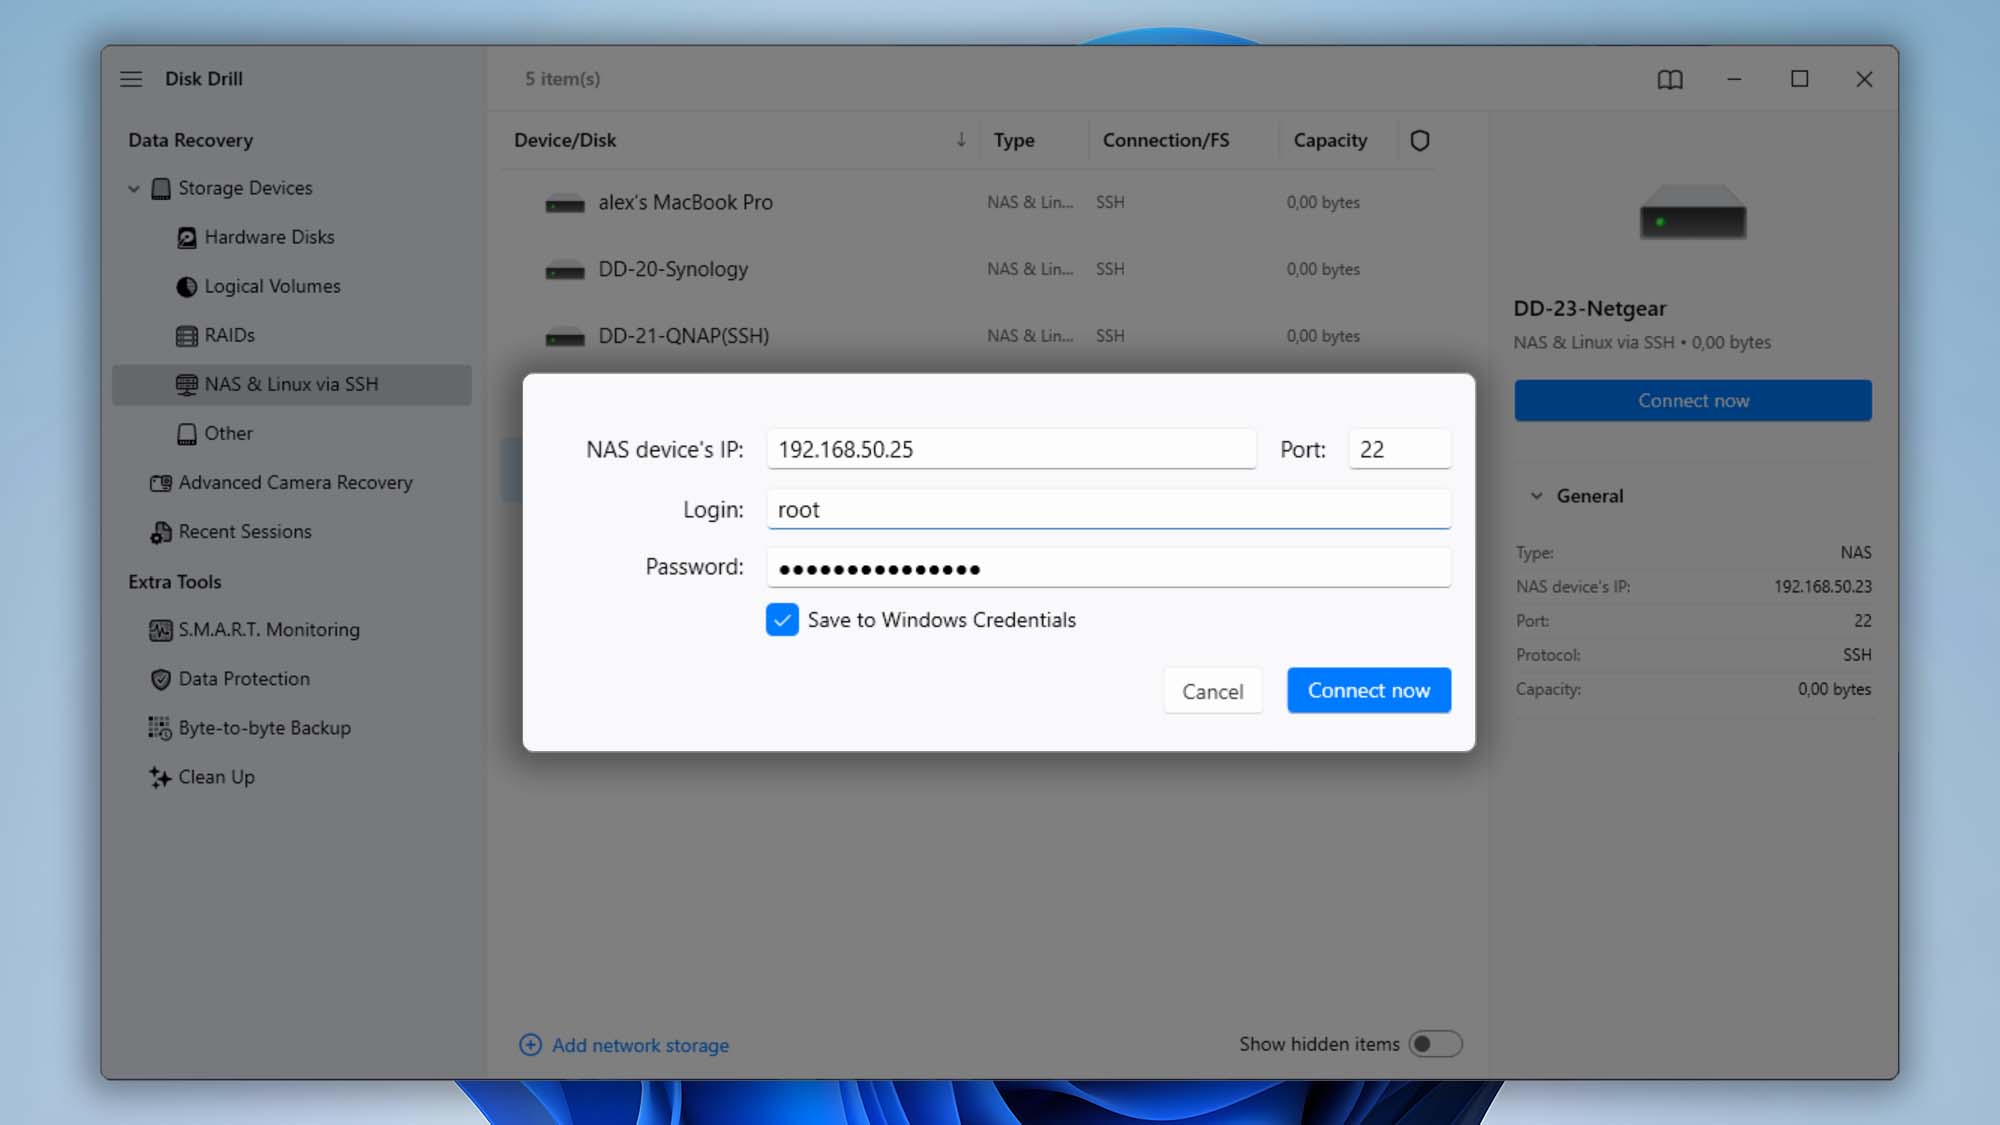The image size is (2000, 1125).
Task: Click the Storage Devices drive icon
Action: tap(160, 189)
